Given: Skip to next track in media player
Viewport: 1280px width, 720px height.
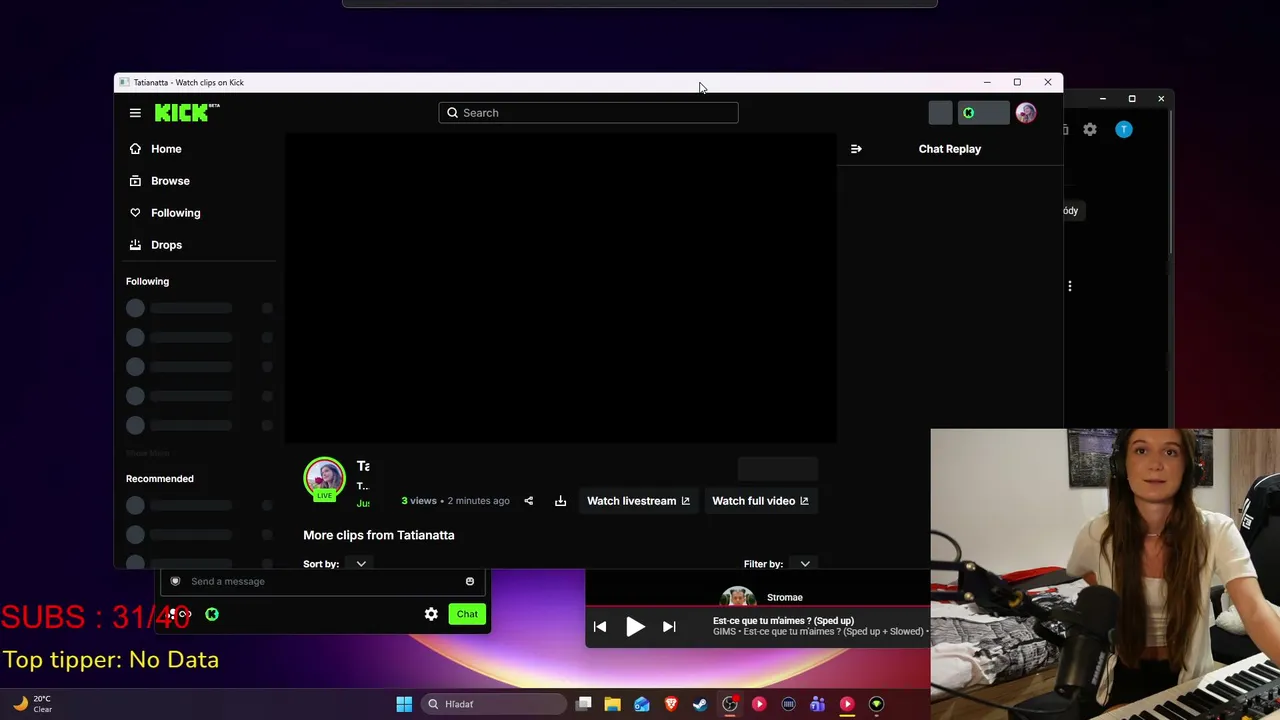Looking at the screenshot, I should coord(669,627).
